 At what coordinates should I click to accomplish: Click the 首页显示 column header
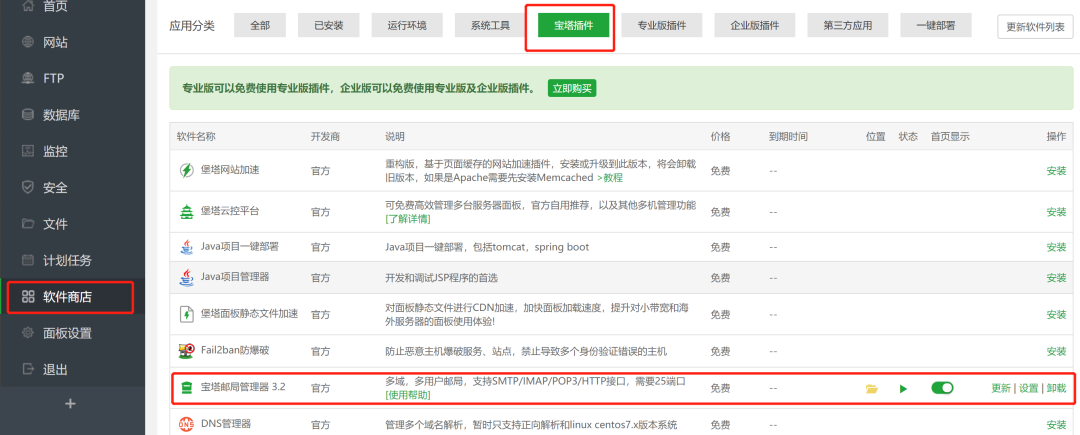click(950, 136)
